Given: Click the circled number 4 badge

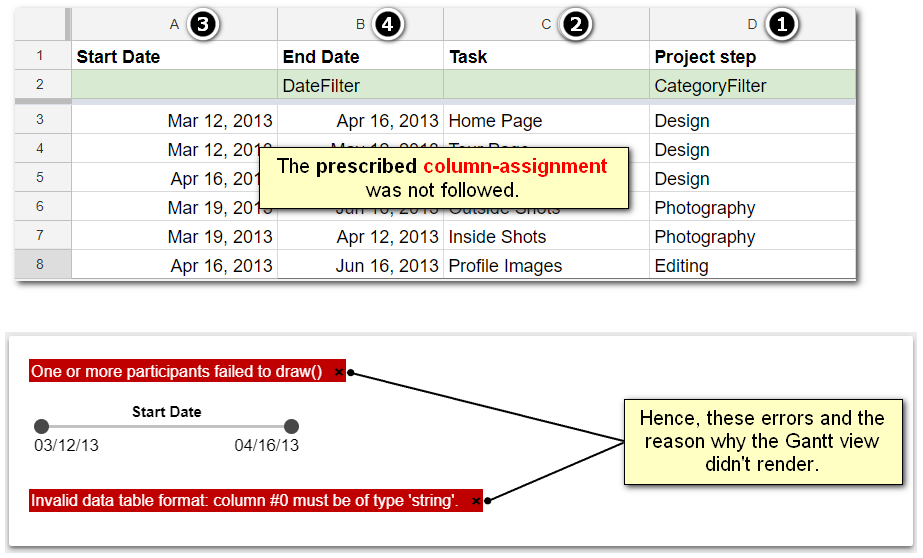Looking at the screenshot, I should click(387, 25).
